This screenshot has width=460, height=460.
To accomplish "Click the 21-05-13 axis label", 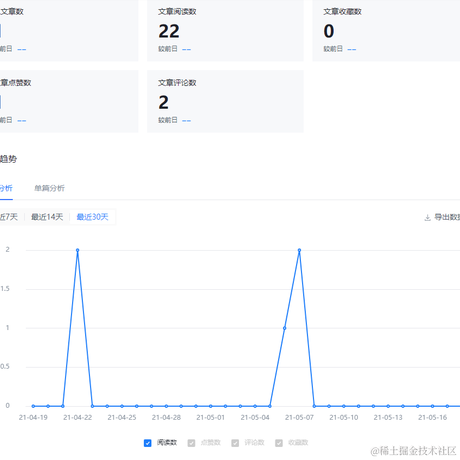I will 388,417.
